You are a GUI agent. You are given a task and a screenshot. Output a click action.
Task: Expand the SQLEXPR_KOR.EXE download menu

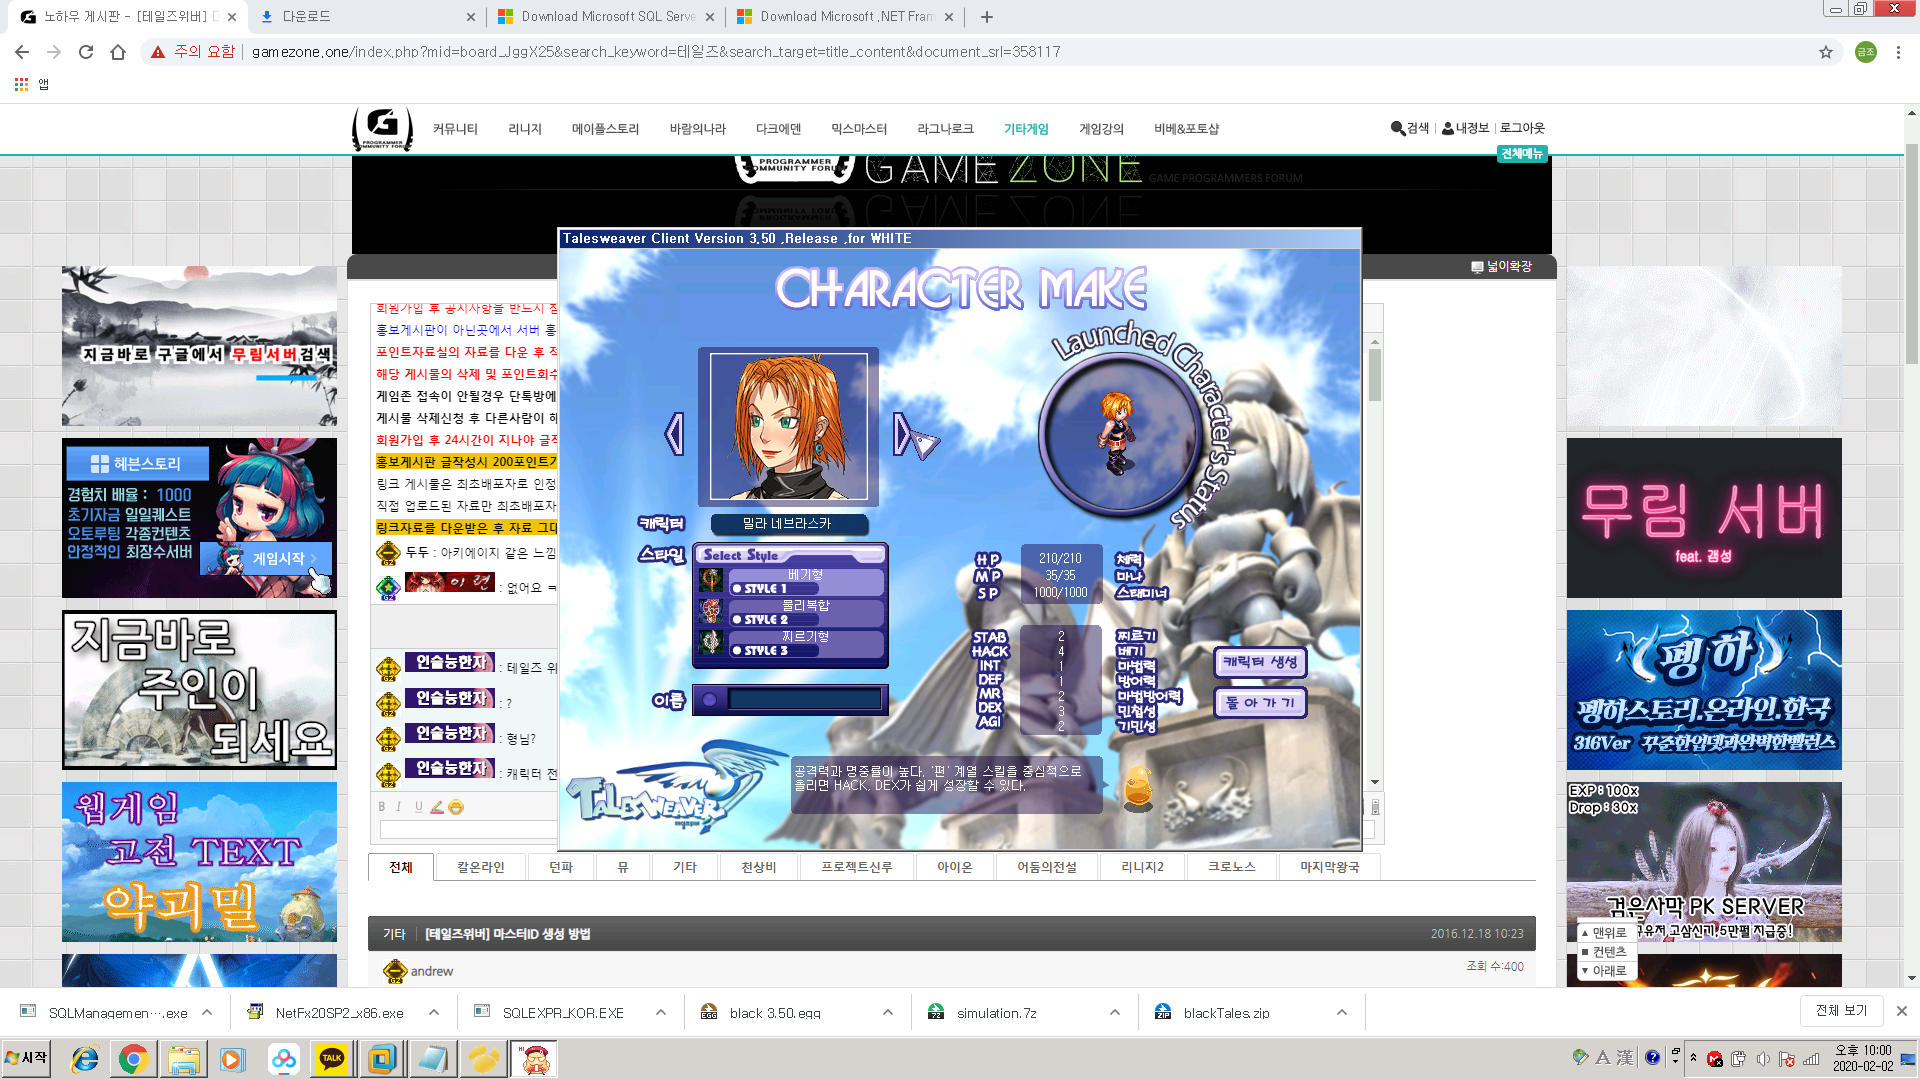(661, 1012)
